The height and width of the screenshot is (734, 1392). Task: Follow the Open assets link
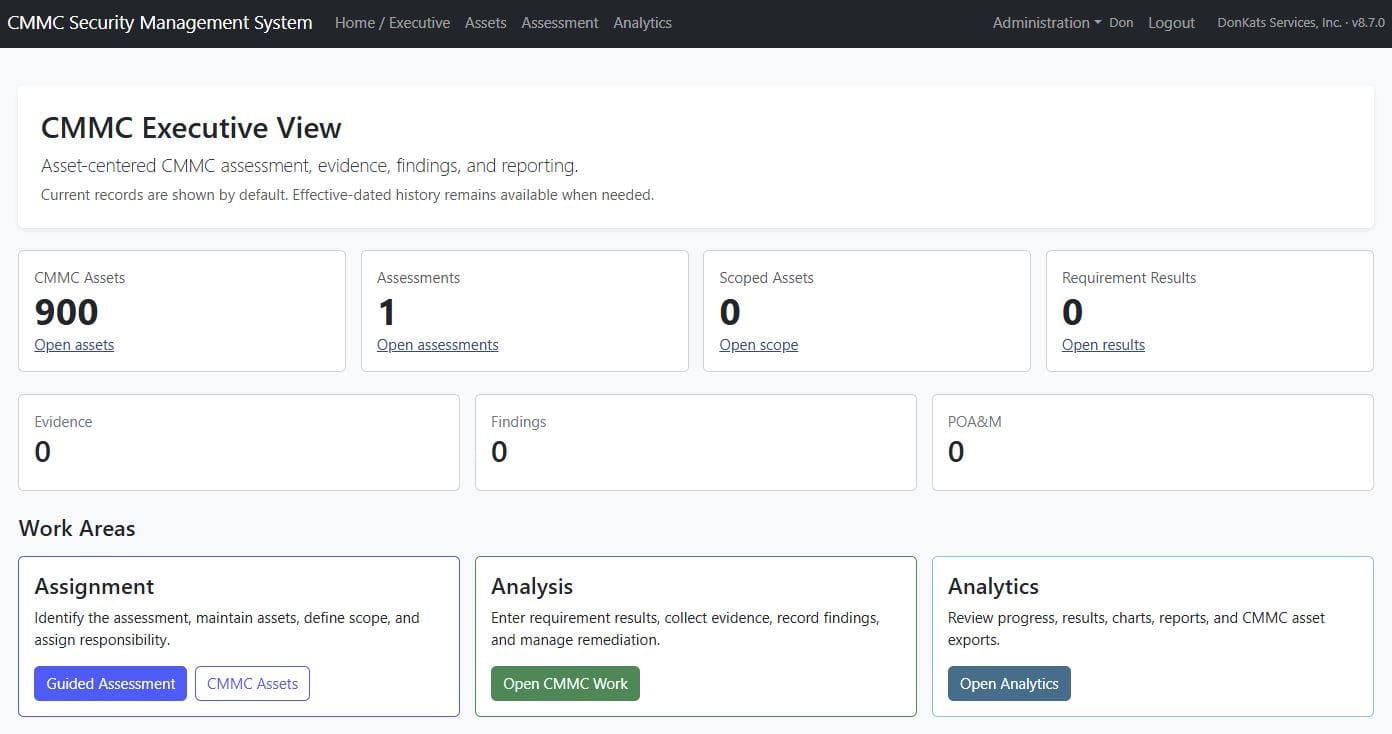[74, 345]
